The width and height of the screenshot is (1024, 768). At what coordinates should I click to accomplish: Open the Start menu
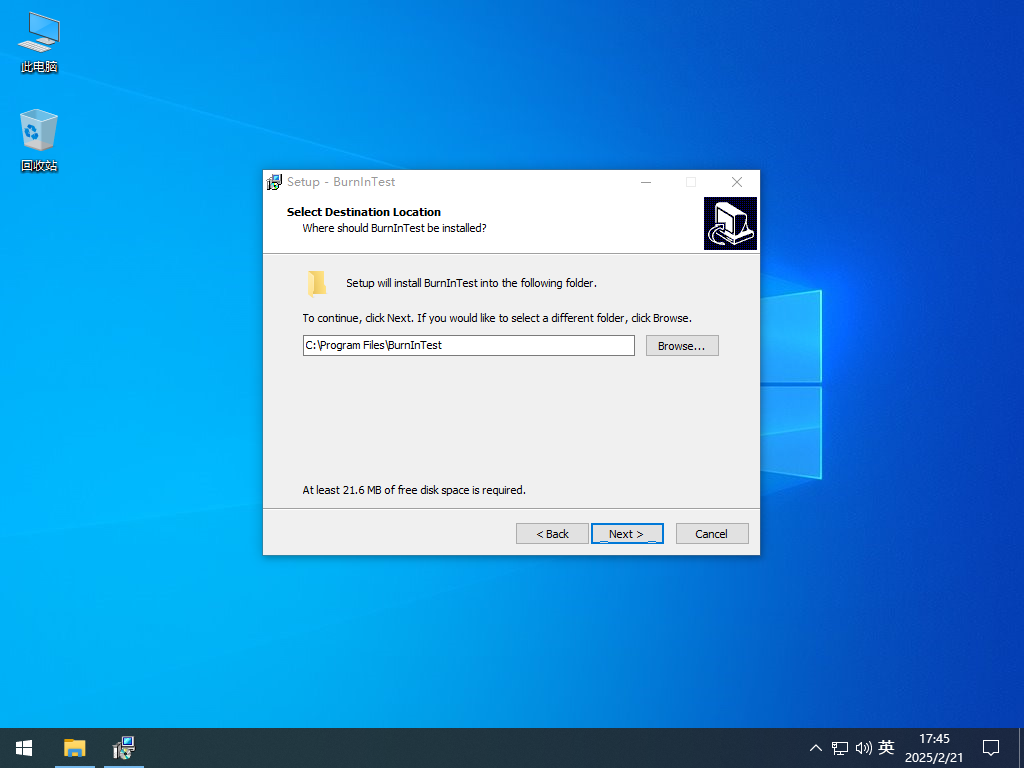[23, 747]
